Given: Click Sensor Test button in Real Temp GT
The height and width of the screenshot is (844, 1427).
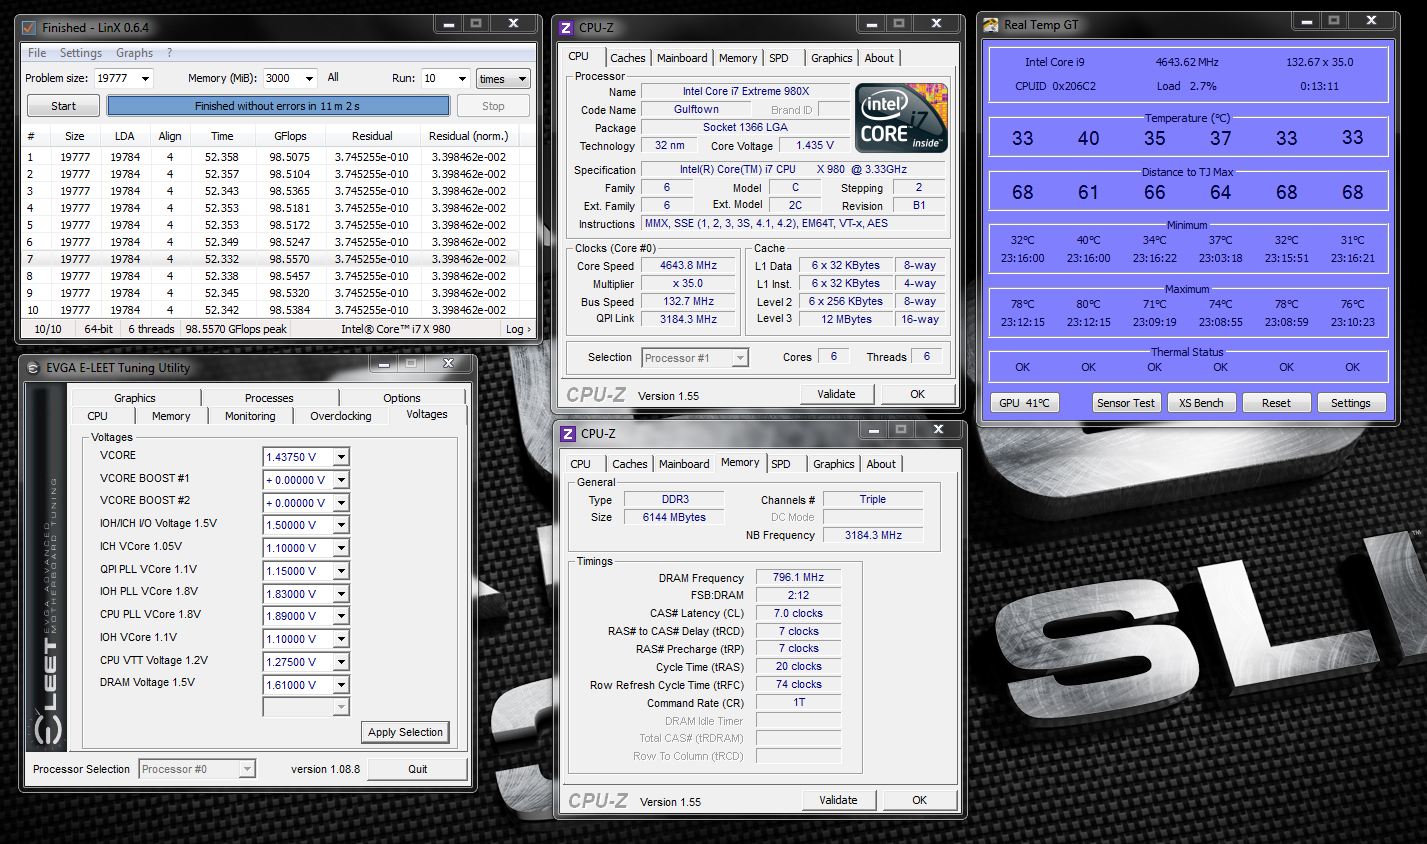Looking at the screenshot, I should (1126, 403).
